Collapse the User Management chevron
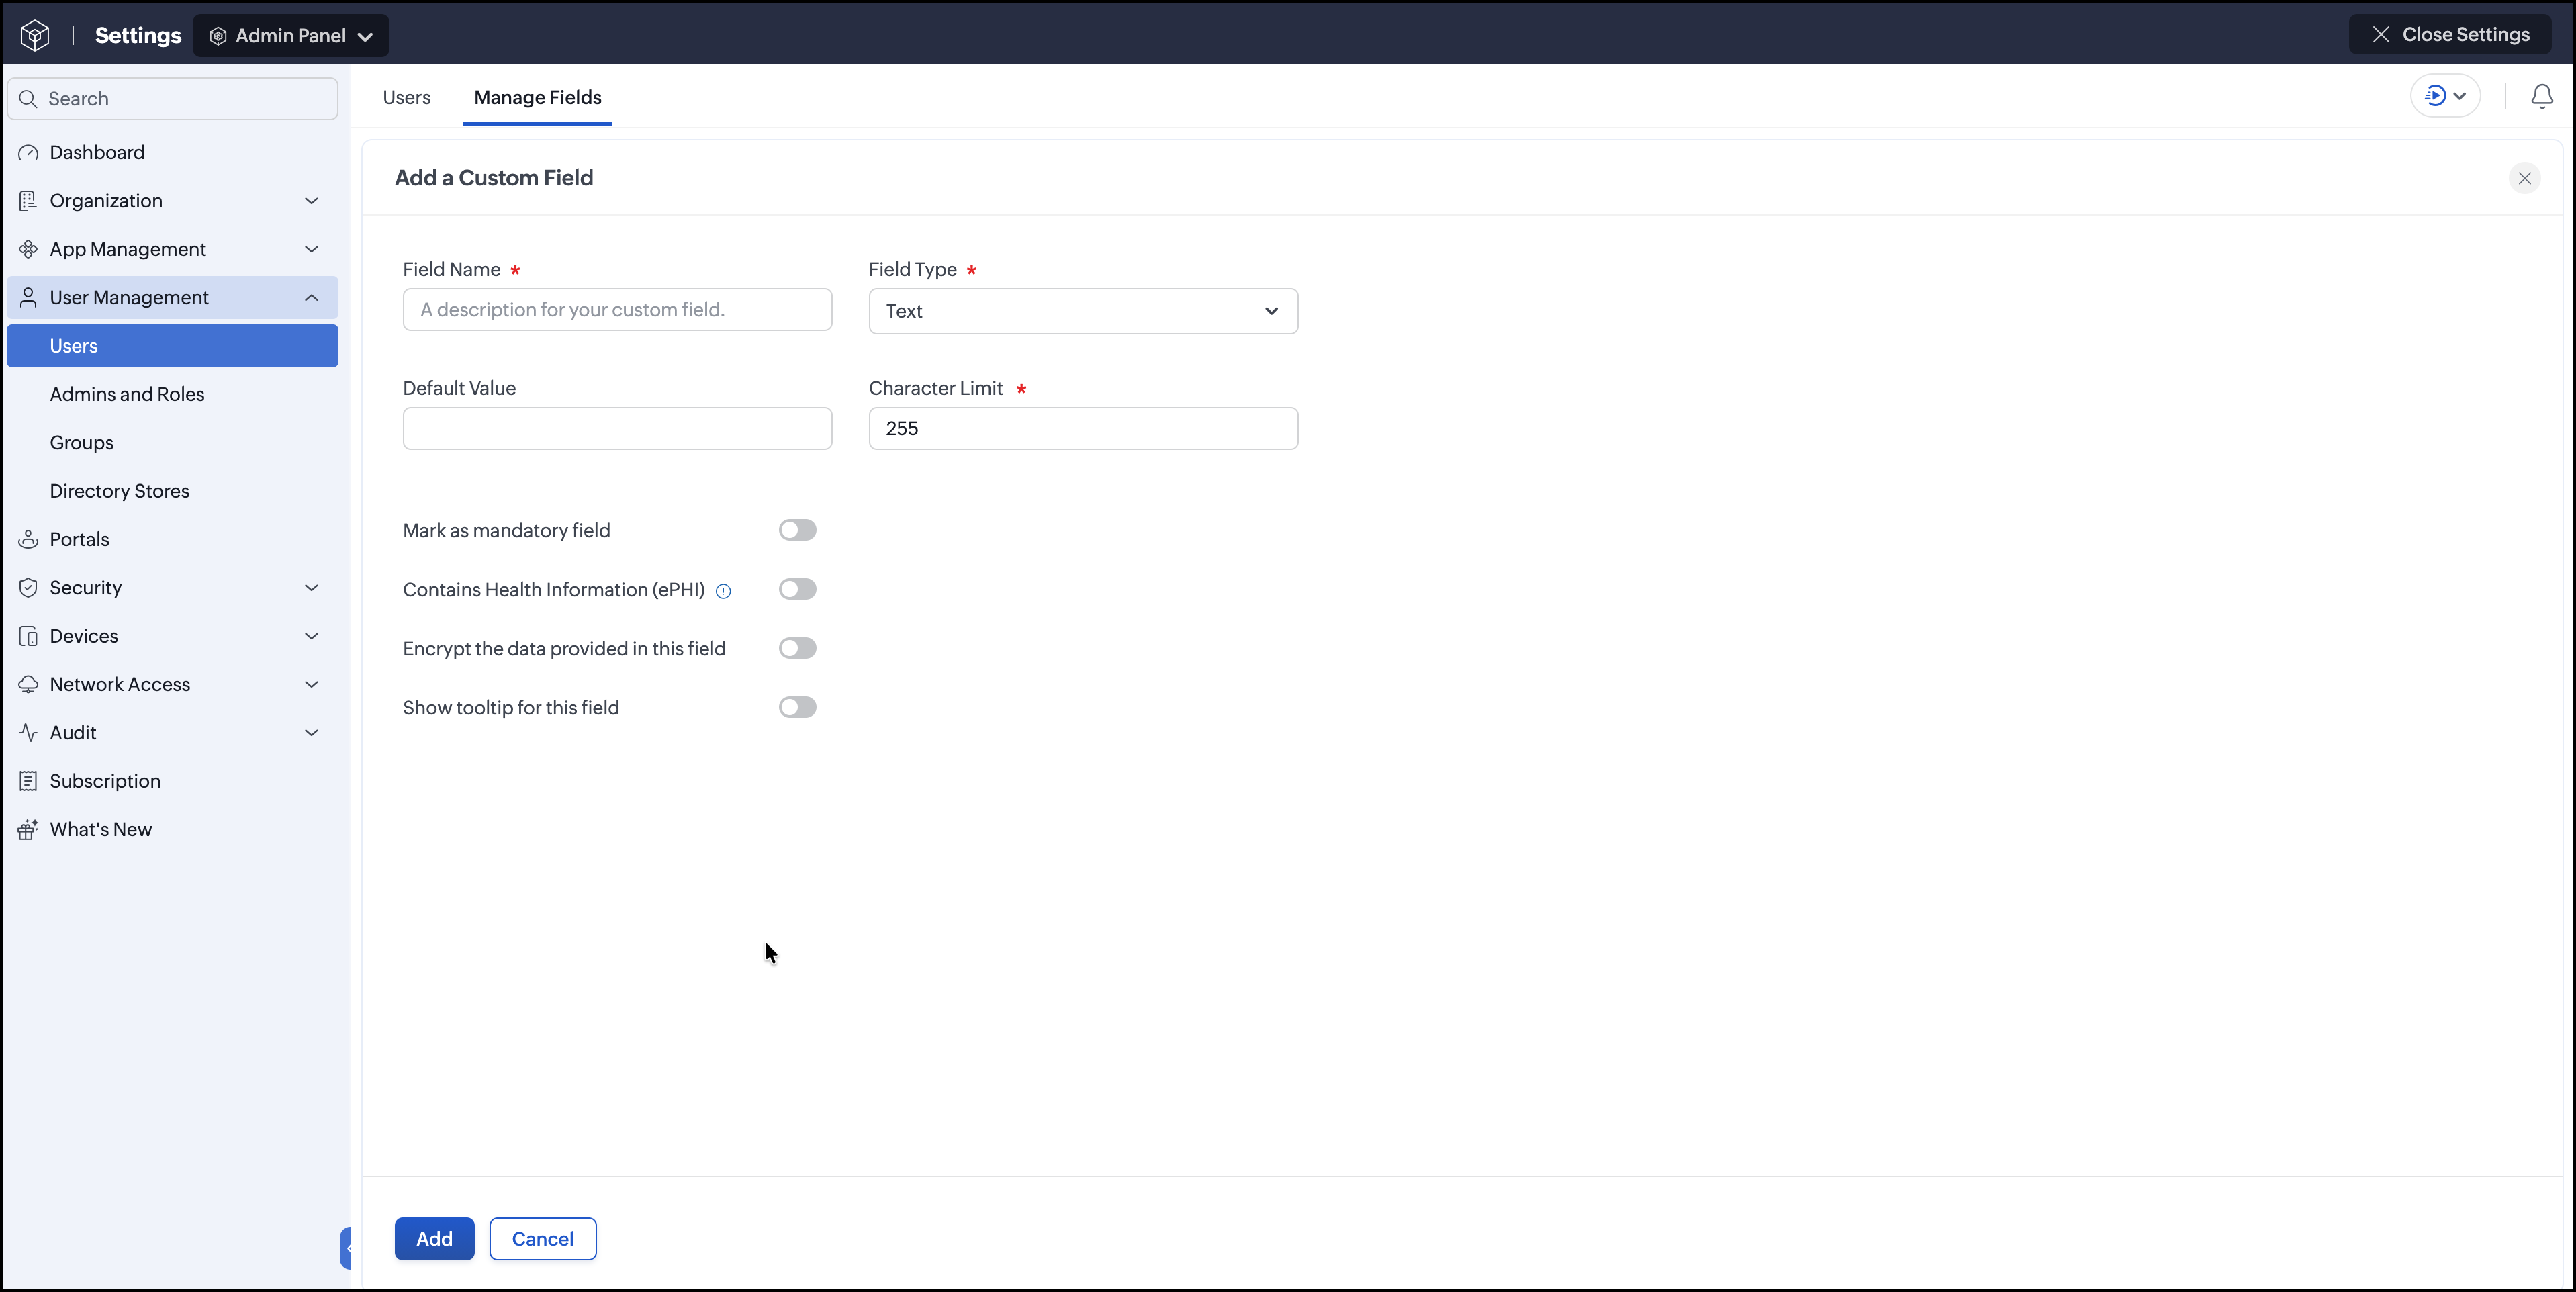The image size is (2576, 1292). point(312,298)
